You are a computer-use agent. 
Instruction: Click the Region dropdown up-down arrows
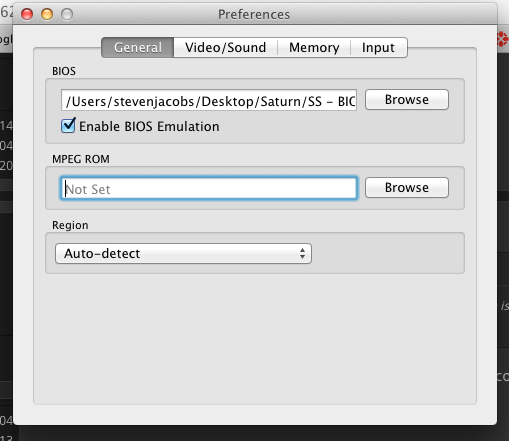coord(302,254)
